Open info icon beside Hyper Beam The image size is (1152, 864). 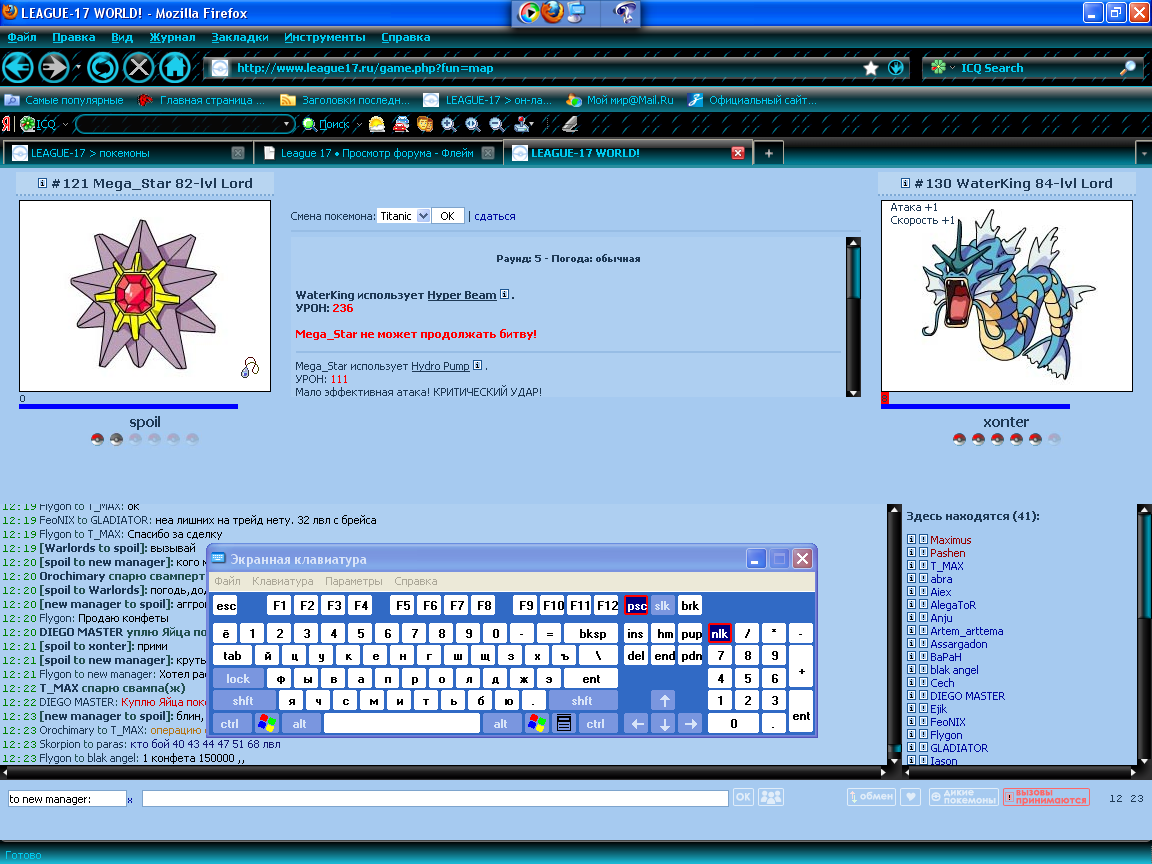coord(505,295)
